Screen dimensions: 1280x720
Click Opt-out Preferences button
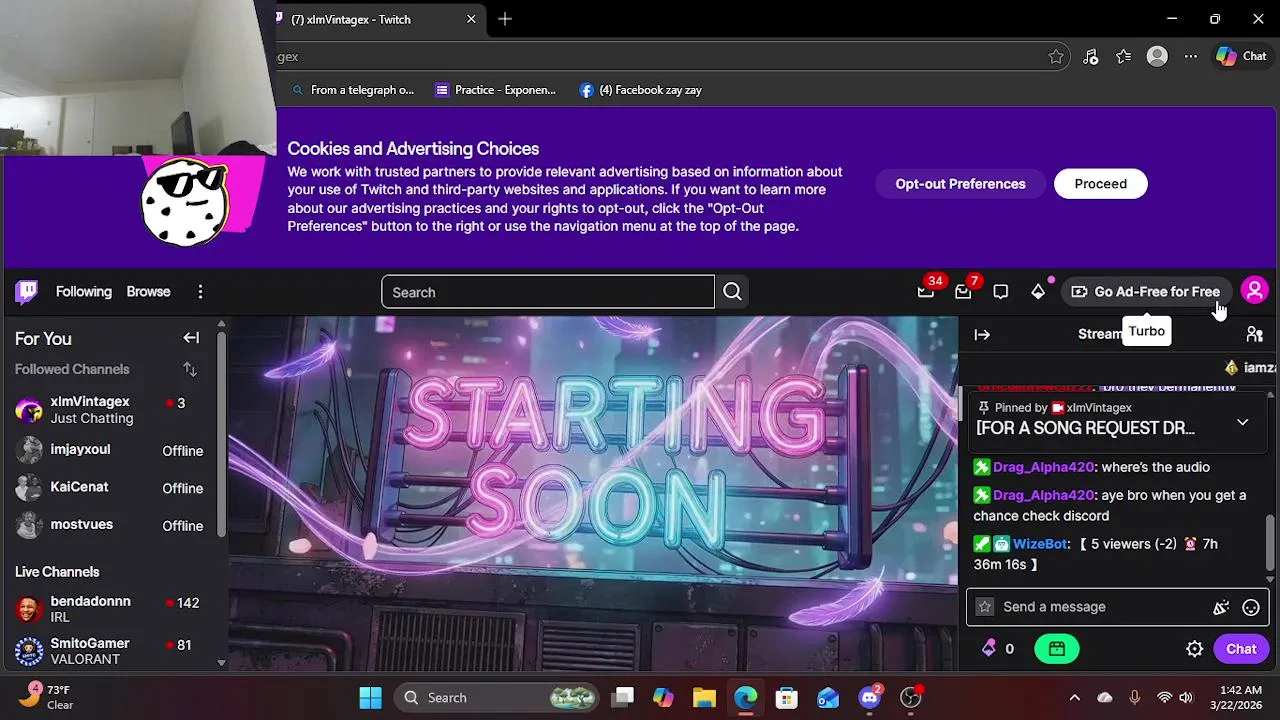coord(960,184)
